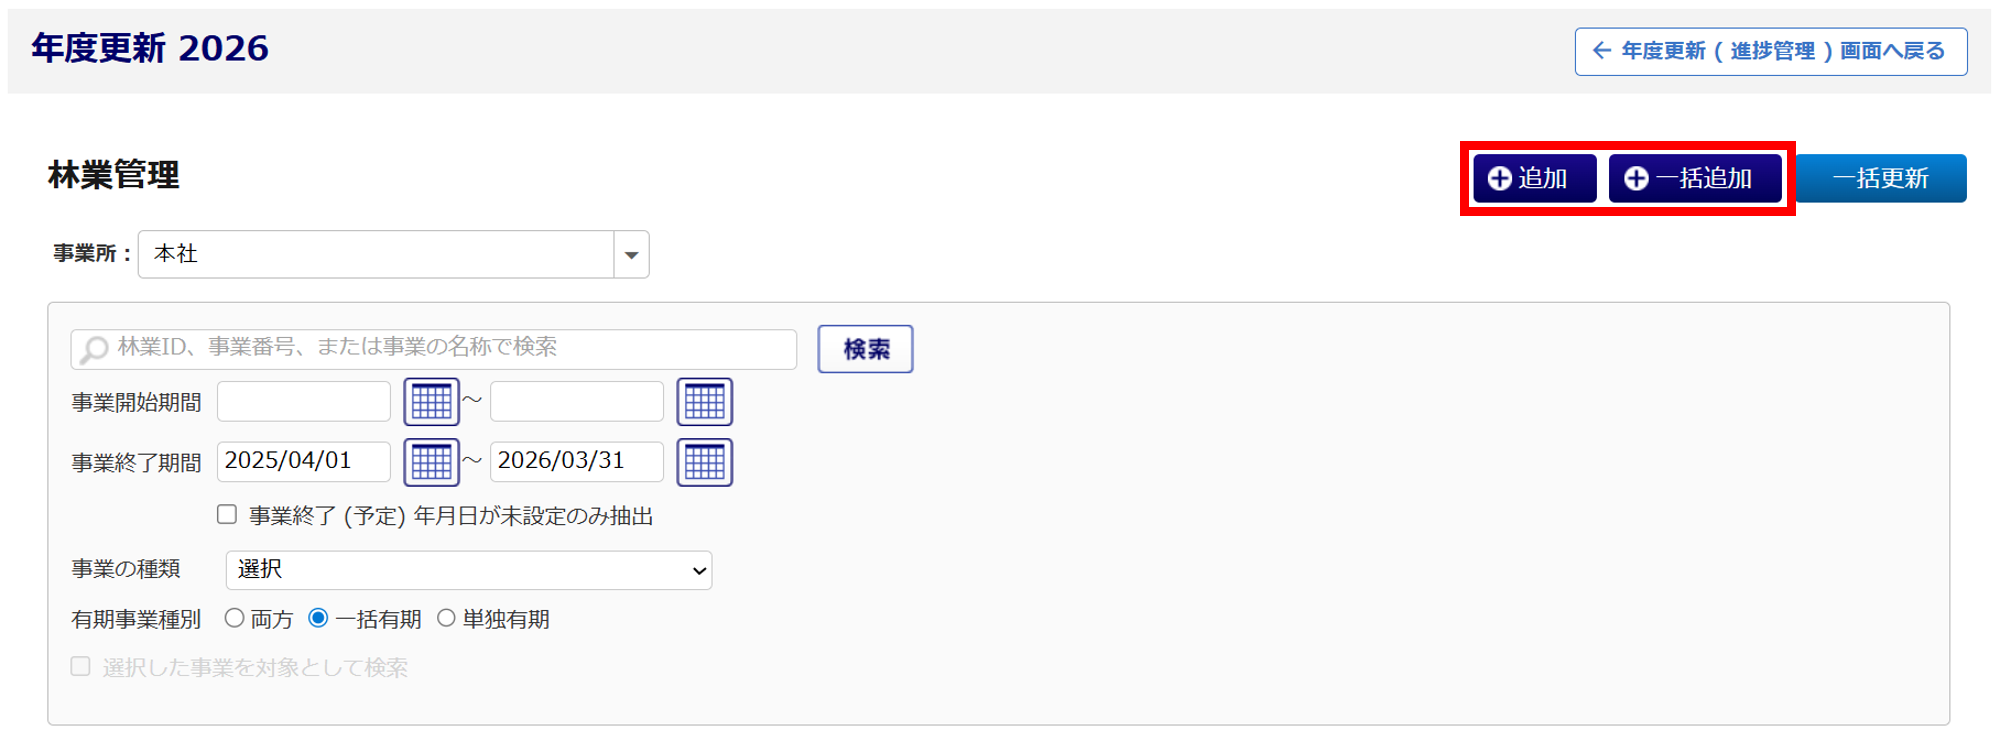
Task: Open the 事業の種類 select dropdown
Action: click(468, 570)
